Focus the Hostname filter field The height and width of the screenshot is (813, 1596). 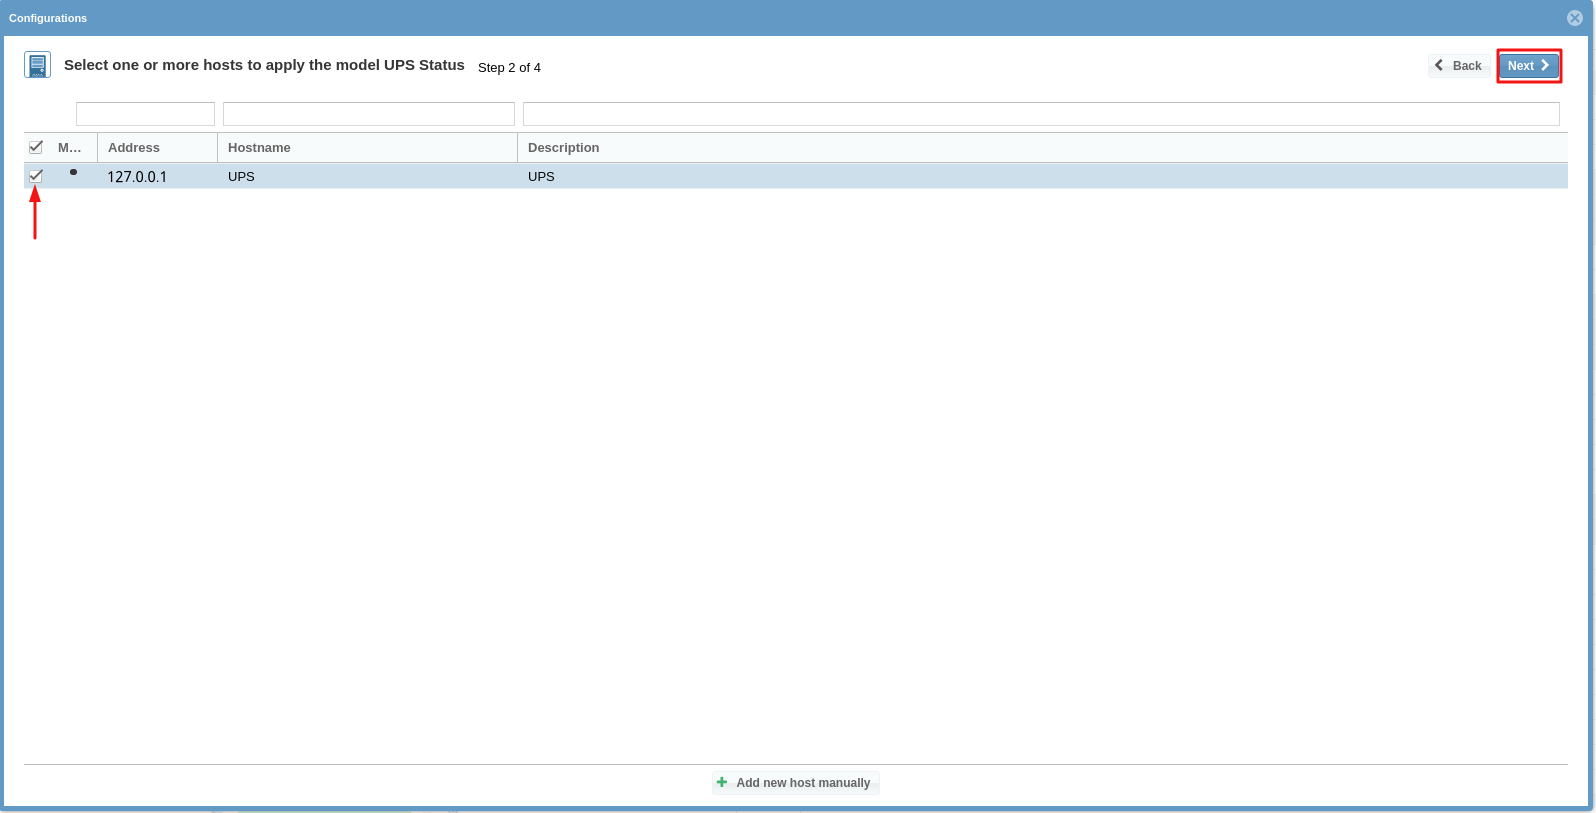(x=368, y=114)
